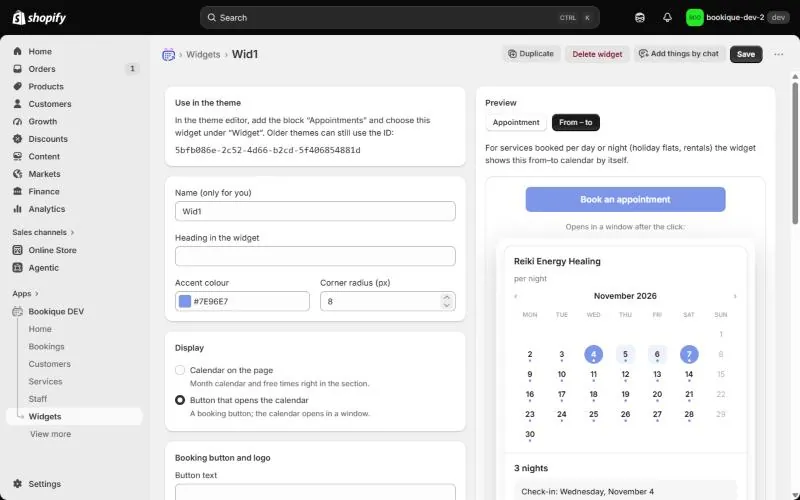This screenshot has width=800, height=500.
Task: Click the Shopify logo
Action: coord(39,18)
